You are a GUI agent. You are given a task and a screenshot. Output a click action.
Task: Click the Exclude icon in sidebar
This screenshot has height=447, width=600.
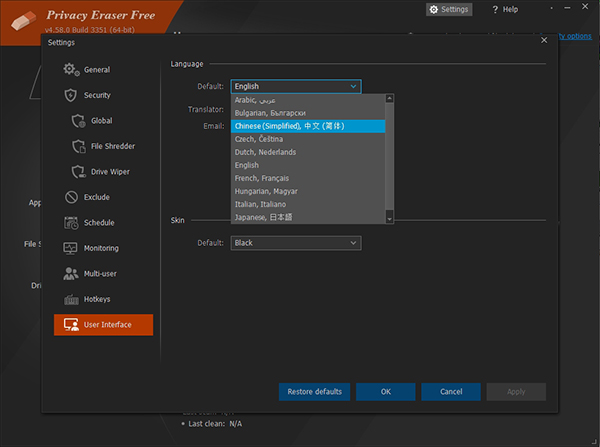(x=71, y=197)
